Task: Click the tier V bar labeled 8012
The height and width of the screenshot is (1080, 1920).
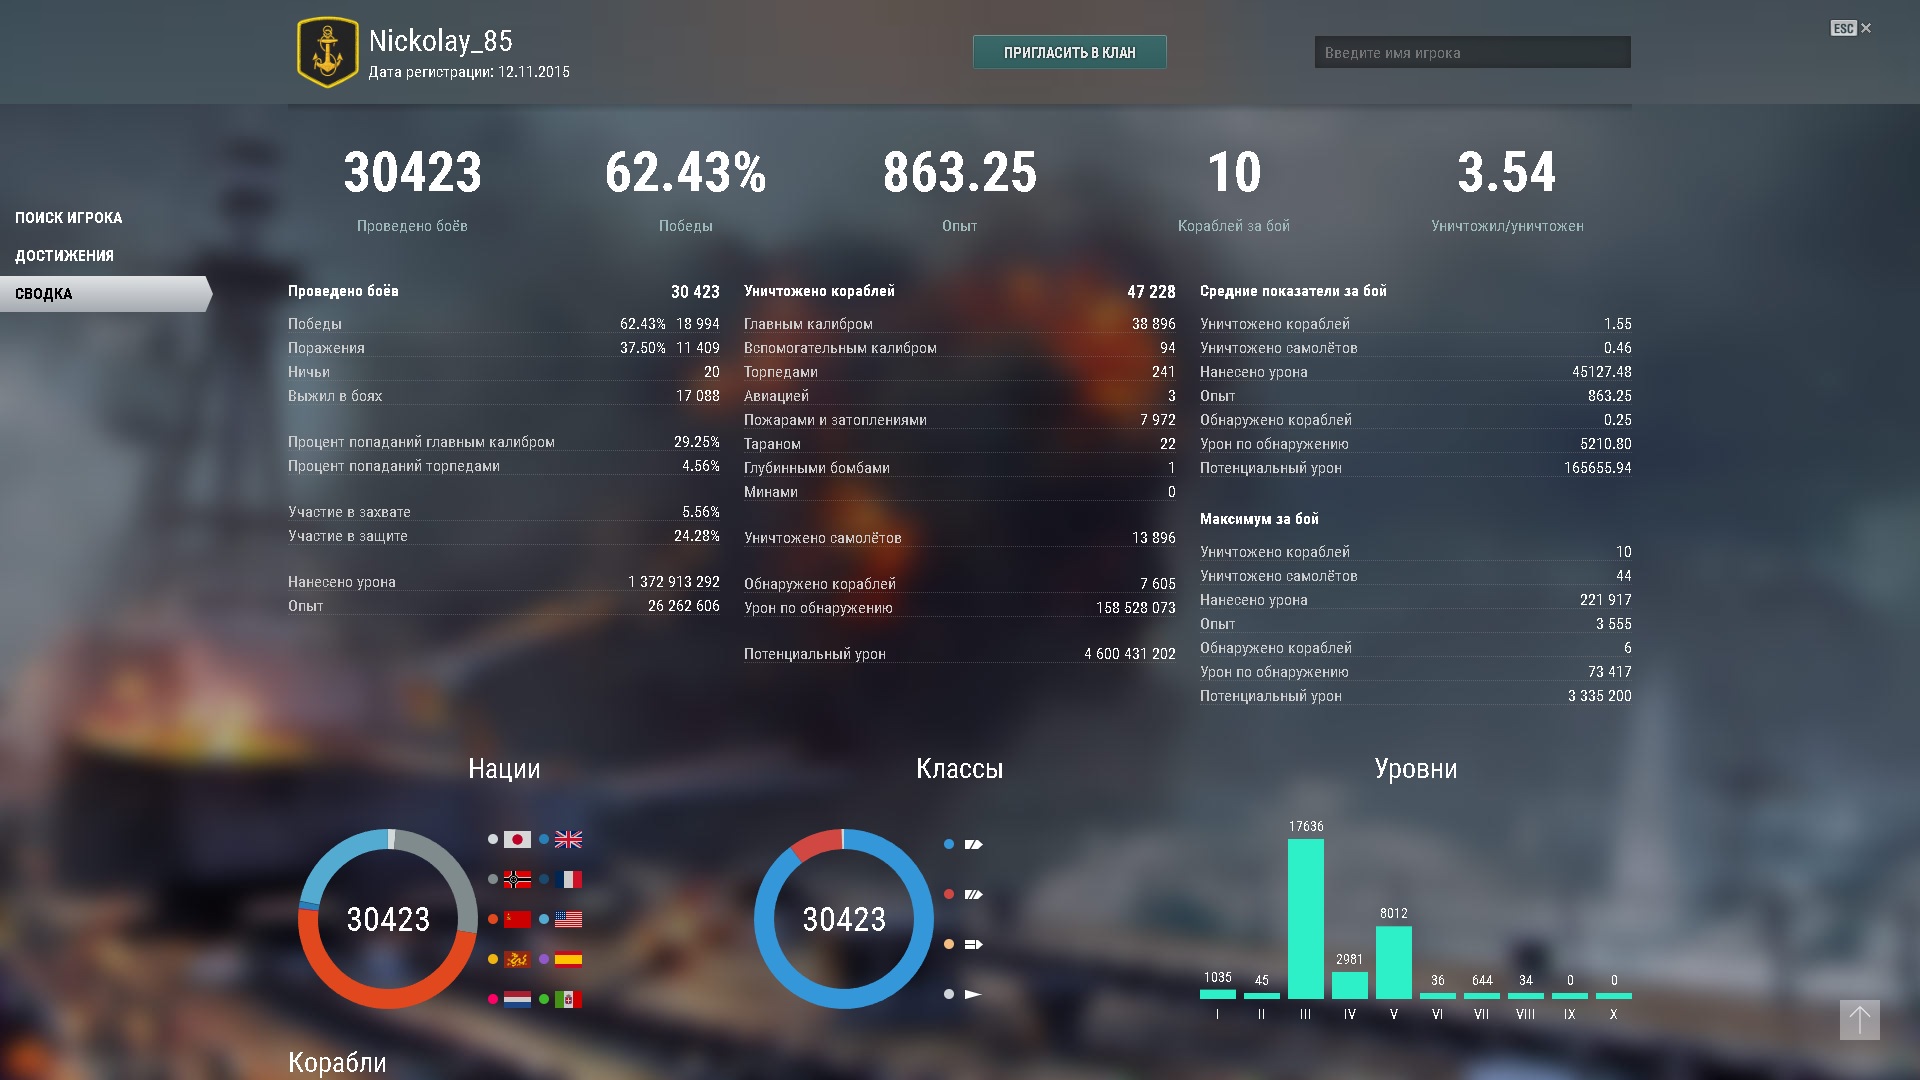Action: click(x=1393, y=962)
